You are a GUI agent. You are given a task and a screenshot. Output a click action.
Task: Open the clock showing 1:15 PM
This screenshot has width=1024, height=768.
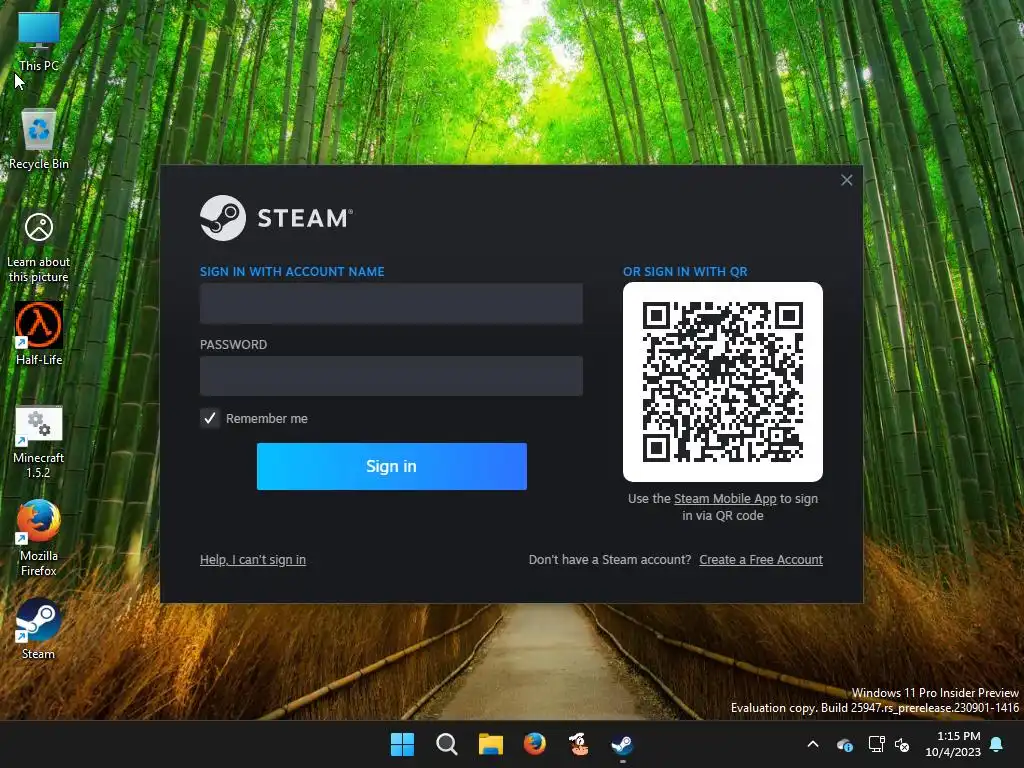(953, 744)
